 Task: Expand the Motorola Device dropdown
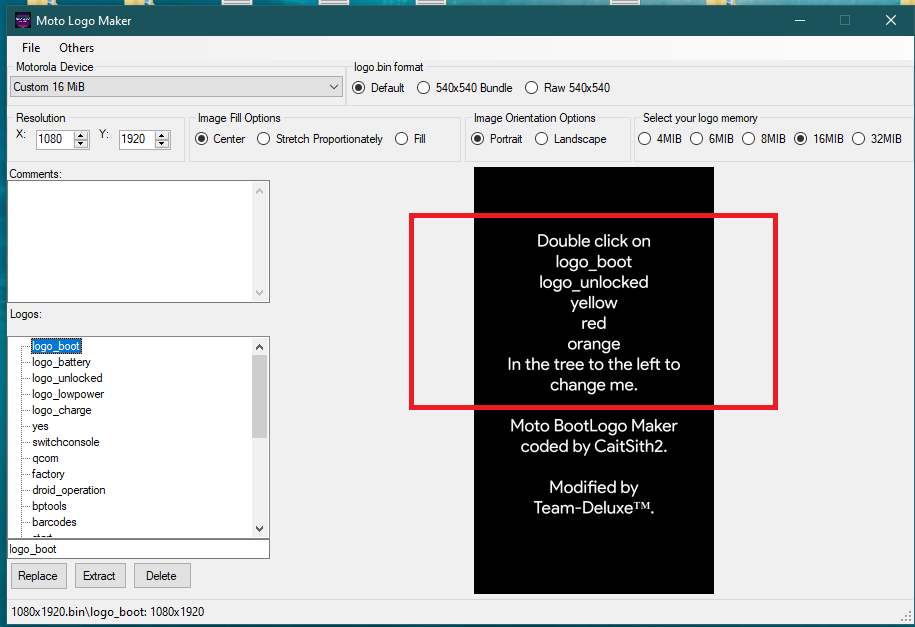(x=176, y=87)
